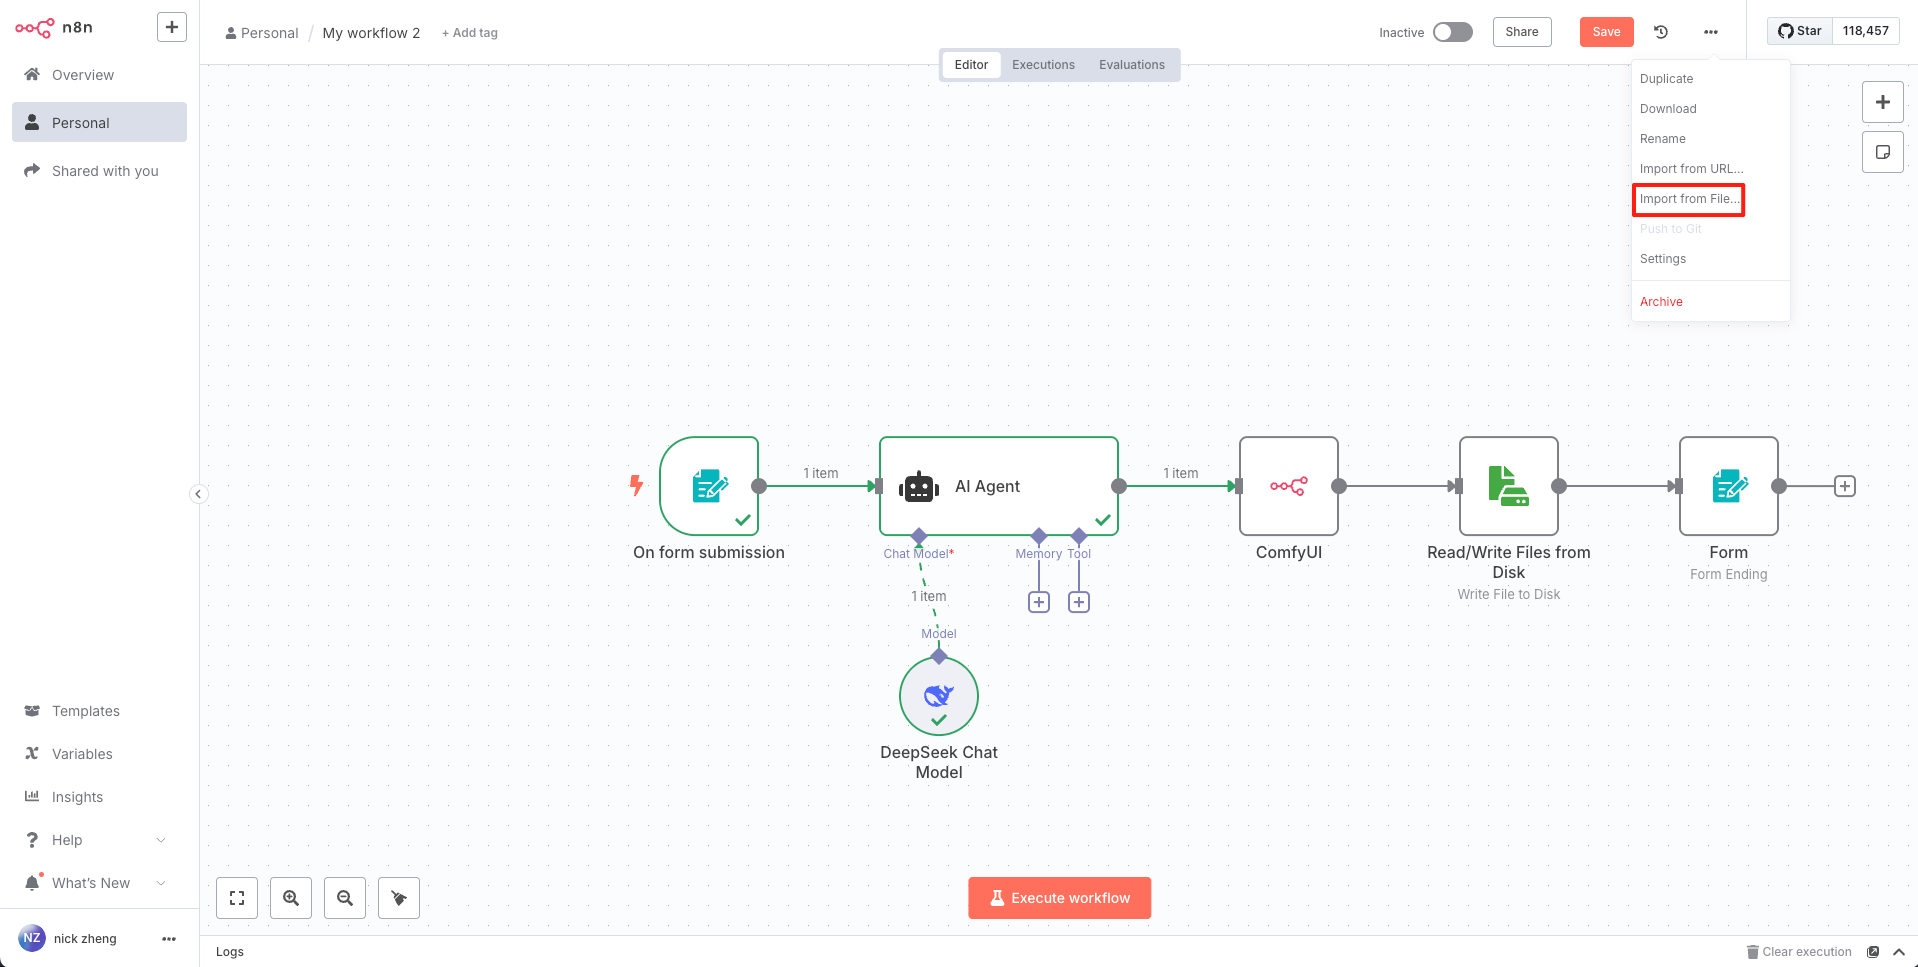The image size is (1918, 967).
Task: Click the Save button
Action: [1606, 32]
